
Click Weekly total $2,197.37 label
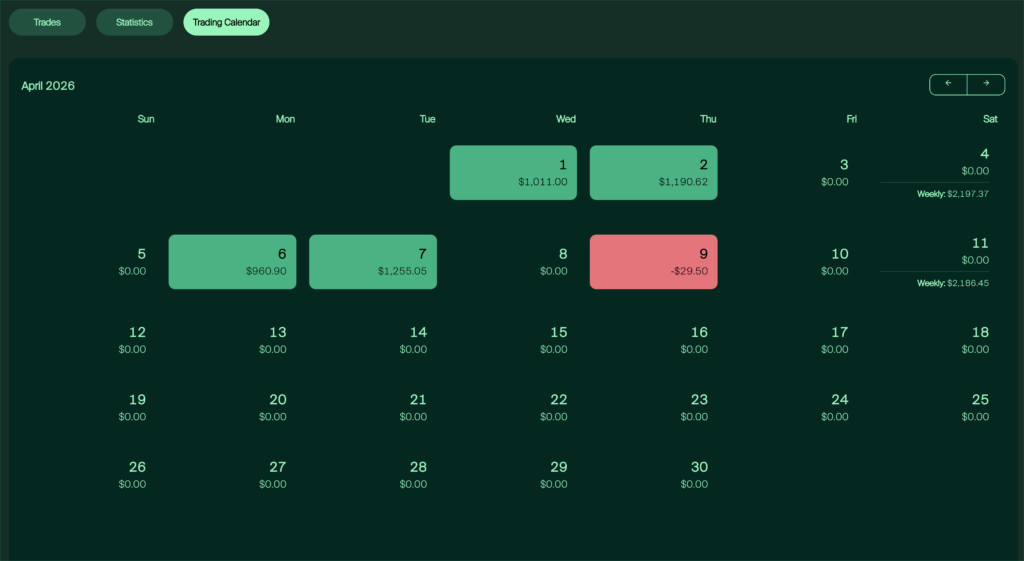(x=952, y=194)
